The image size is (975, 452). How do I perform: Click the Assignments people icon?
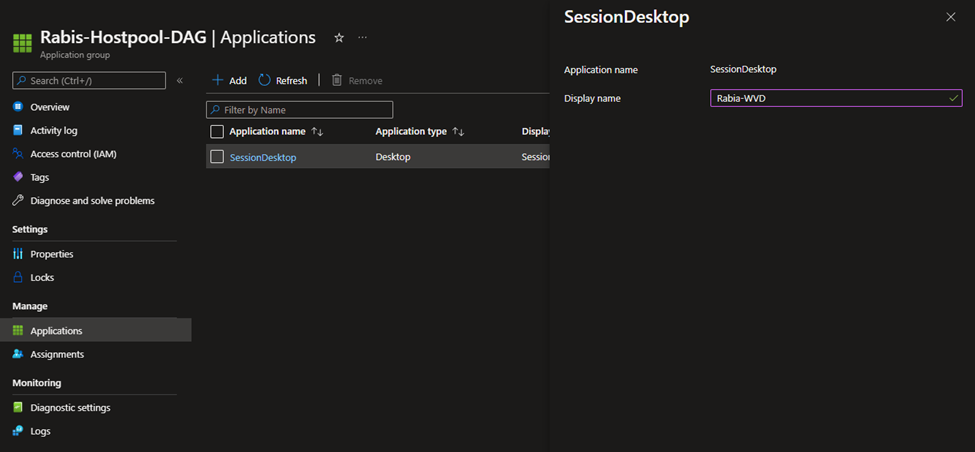[18, 354]
